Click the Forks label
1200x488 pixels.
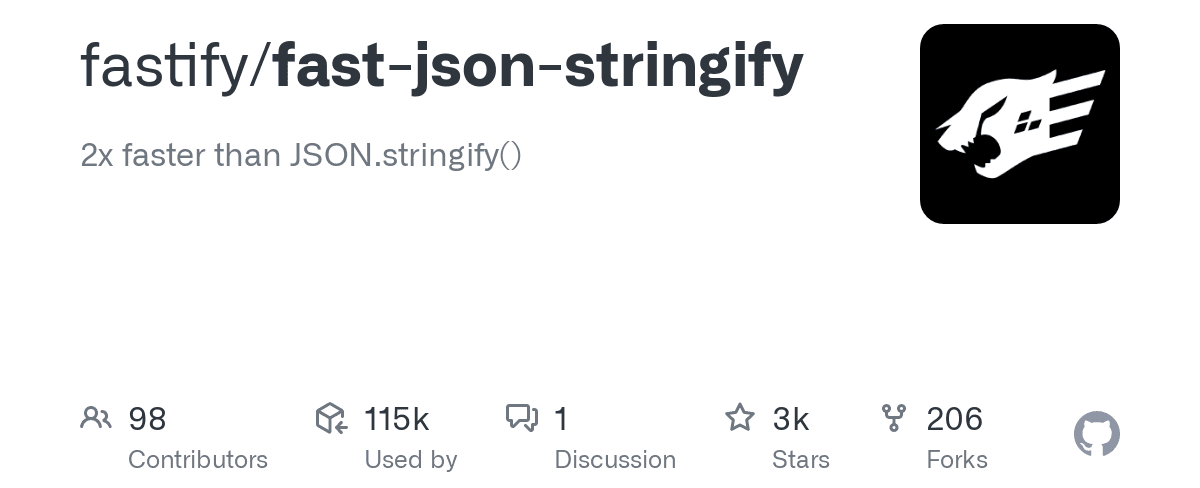(x=957, y=460)
